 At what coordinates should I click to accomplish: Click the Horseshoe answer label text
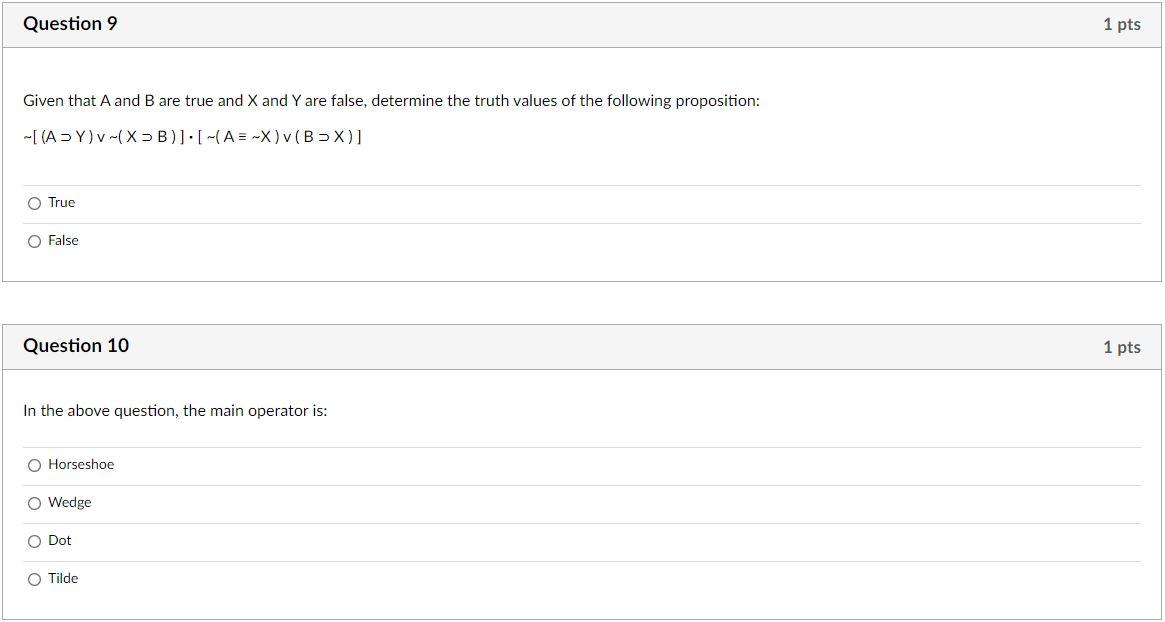[x=81, y=464]
